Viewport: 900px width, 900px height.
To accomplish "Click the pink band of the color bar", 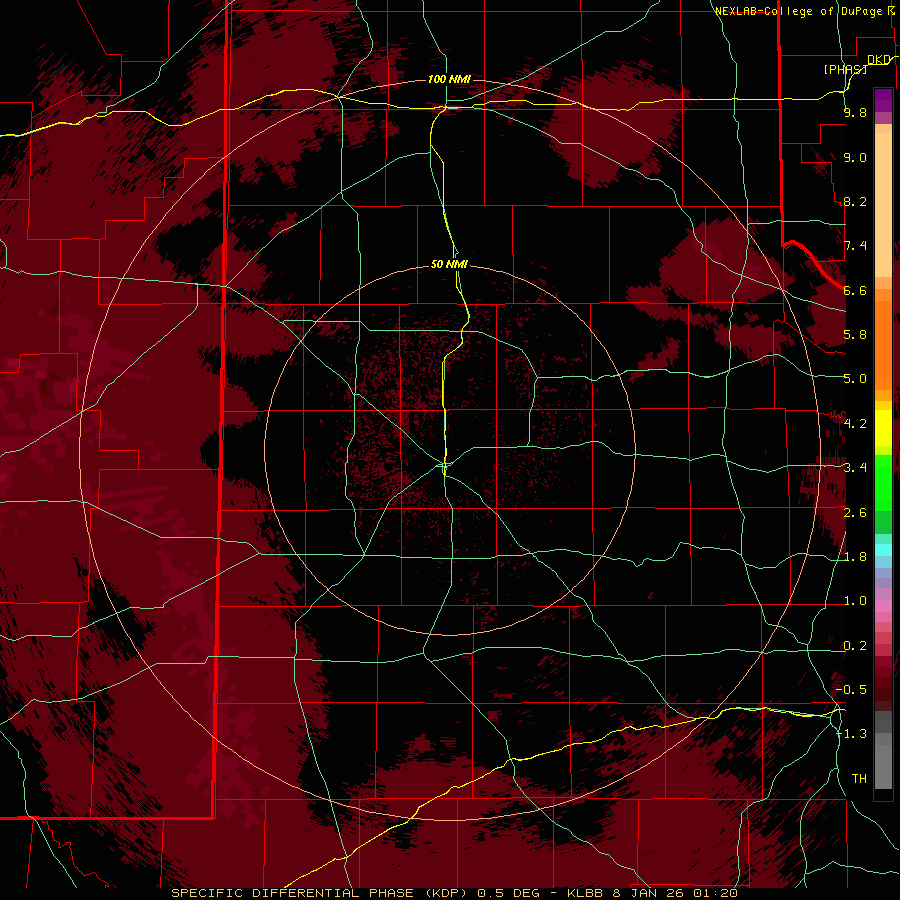I will tap(883, 606).
